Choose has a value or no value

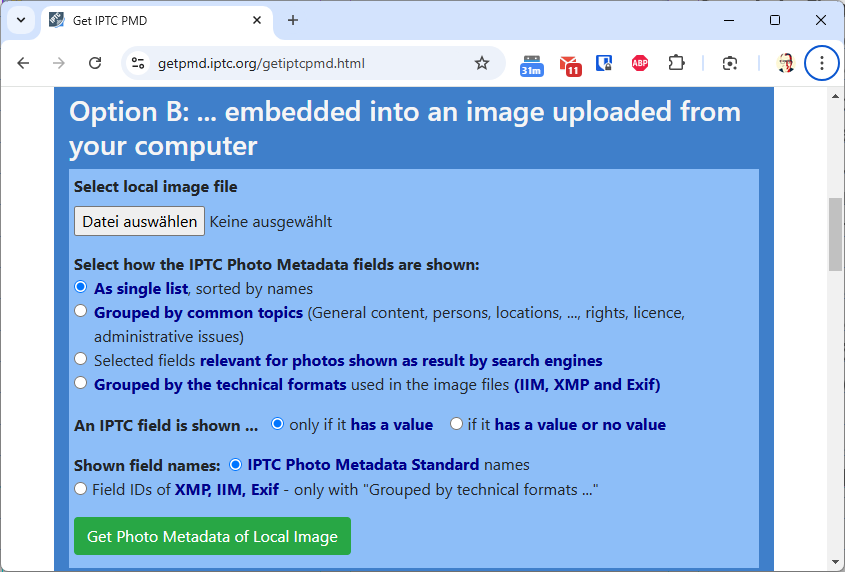click(x=456, y=424)
